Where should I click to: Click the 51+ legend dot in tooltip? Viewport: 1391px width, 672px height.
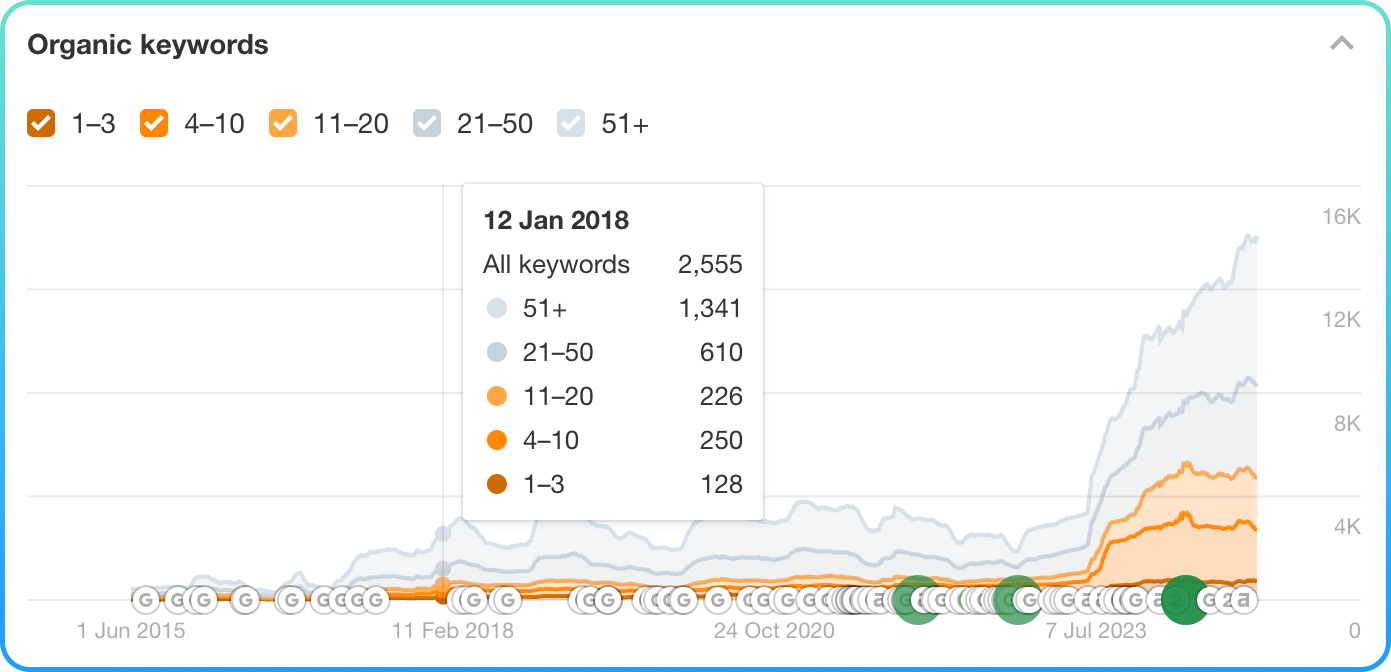point(497,309)
